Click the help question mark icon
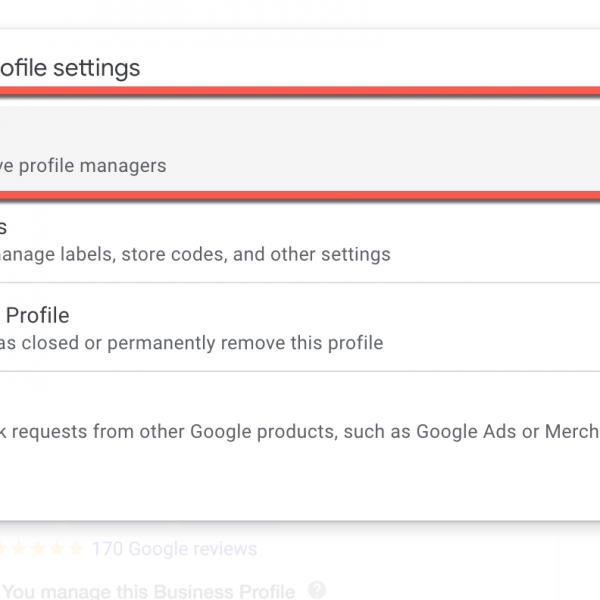The image size is (600, 600). click(317, 590)
